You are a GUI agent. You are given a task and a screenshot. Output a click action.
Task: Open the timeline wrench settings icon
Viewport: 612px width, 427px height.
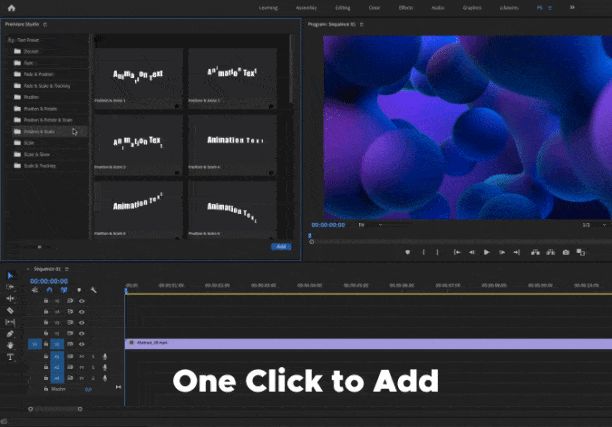[93, 290]
